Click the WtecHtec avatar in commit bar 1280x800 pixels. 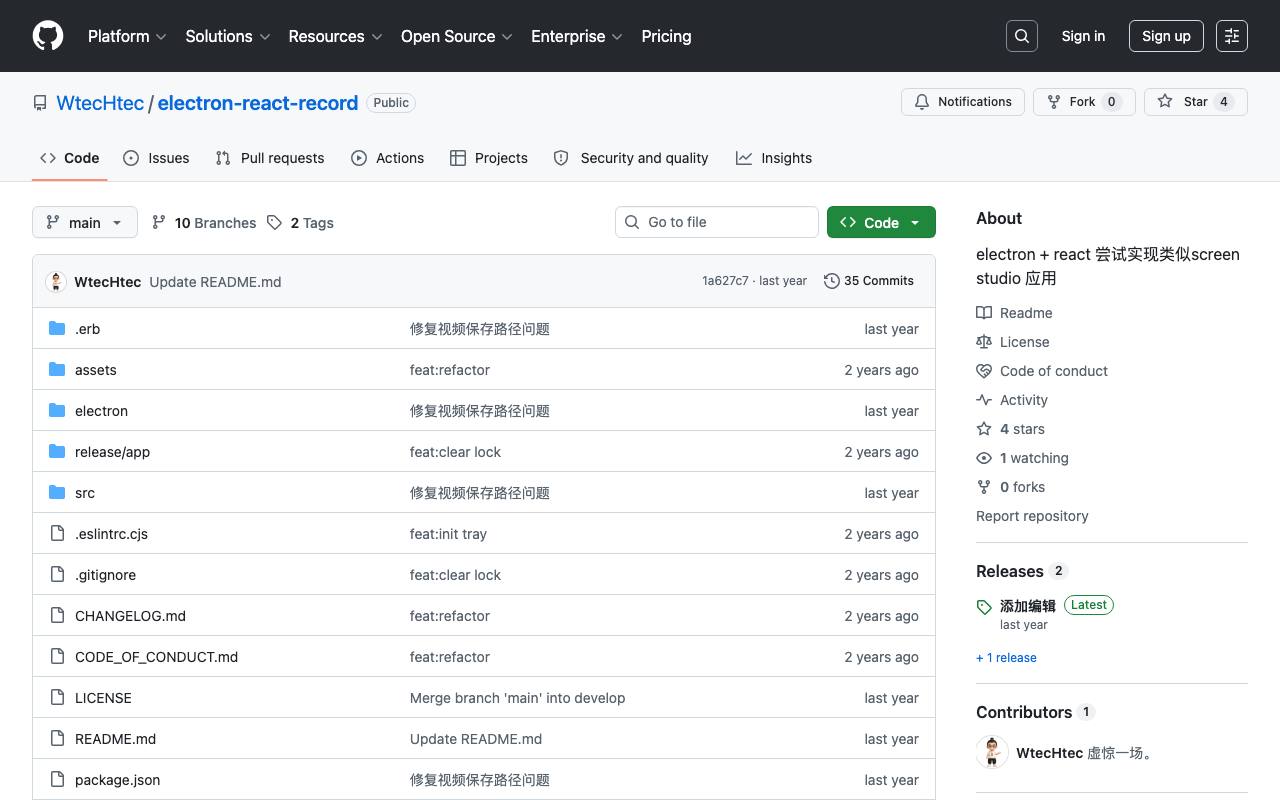[56, 281]
